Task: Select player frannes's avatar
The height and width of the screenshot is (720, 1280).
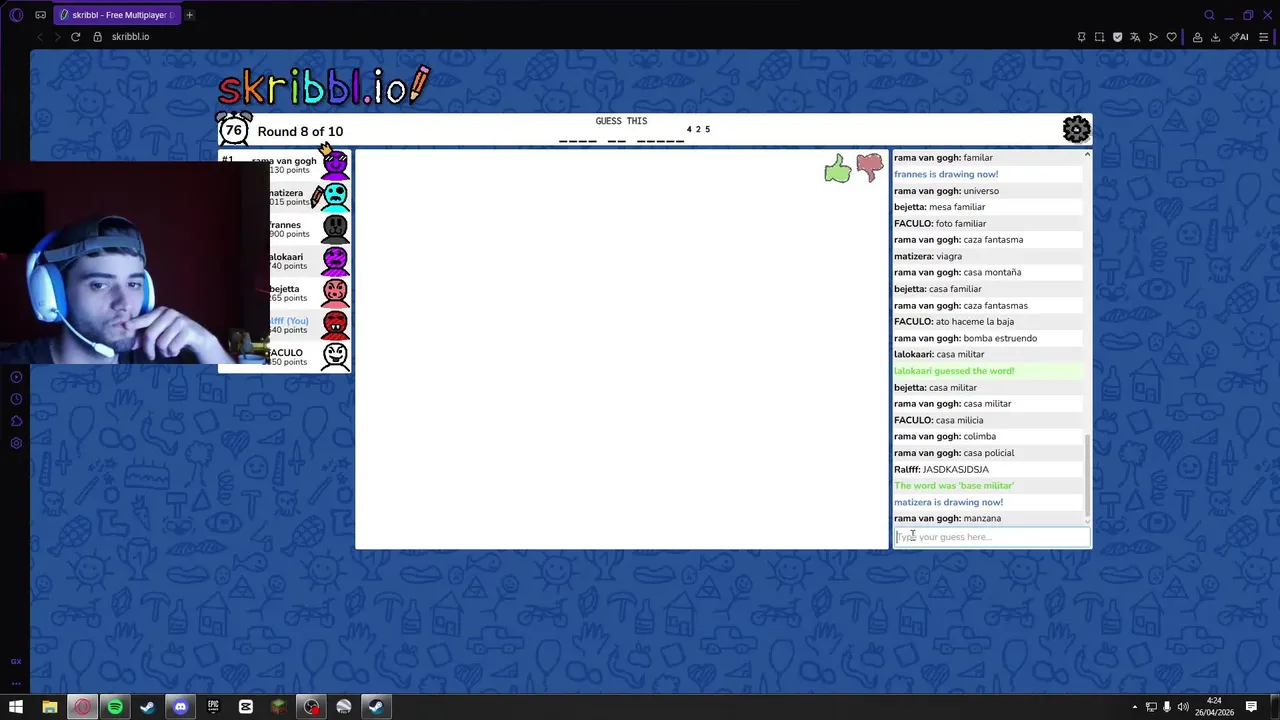Action: (x=335, y=229)
